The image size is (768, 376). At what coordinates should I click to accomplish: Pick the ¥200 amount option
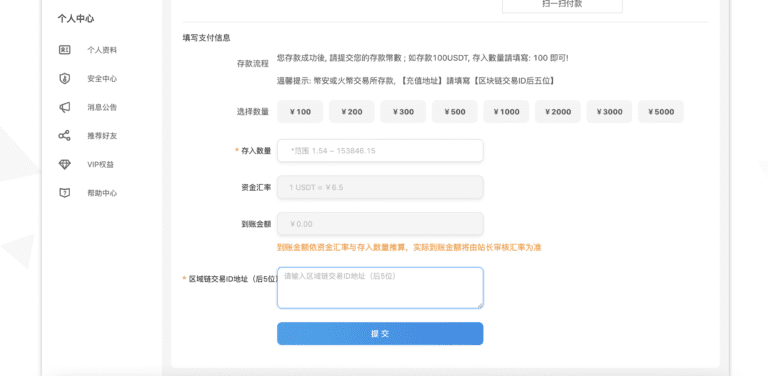point(352,112)
